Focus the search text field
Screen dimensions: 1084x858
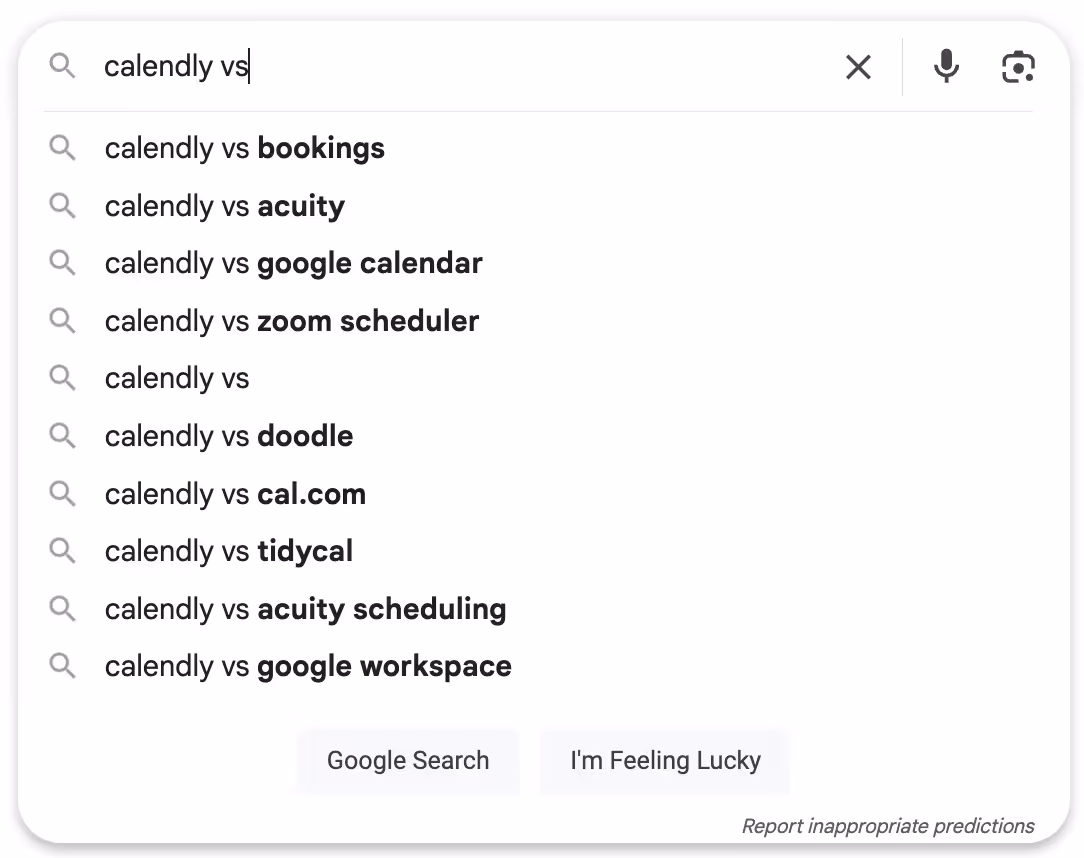pyautogui.click(x=460, y=67)
